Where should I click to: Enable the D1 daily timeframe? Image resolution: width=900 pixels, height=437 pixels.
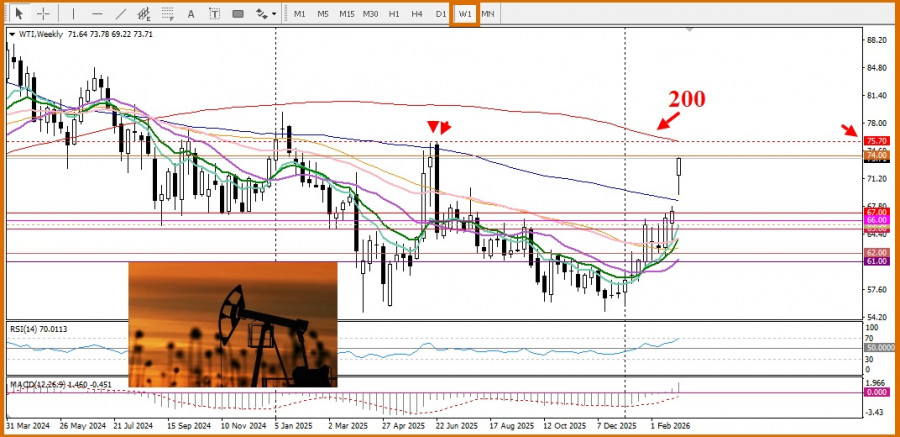pos(440,14)
